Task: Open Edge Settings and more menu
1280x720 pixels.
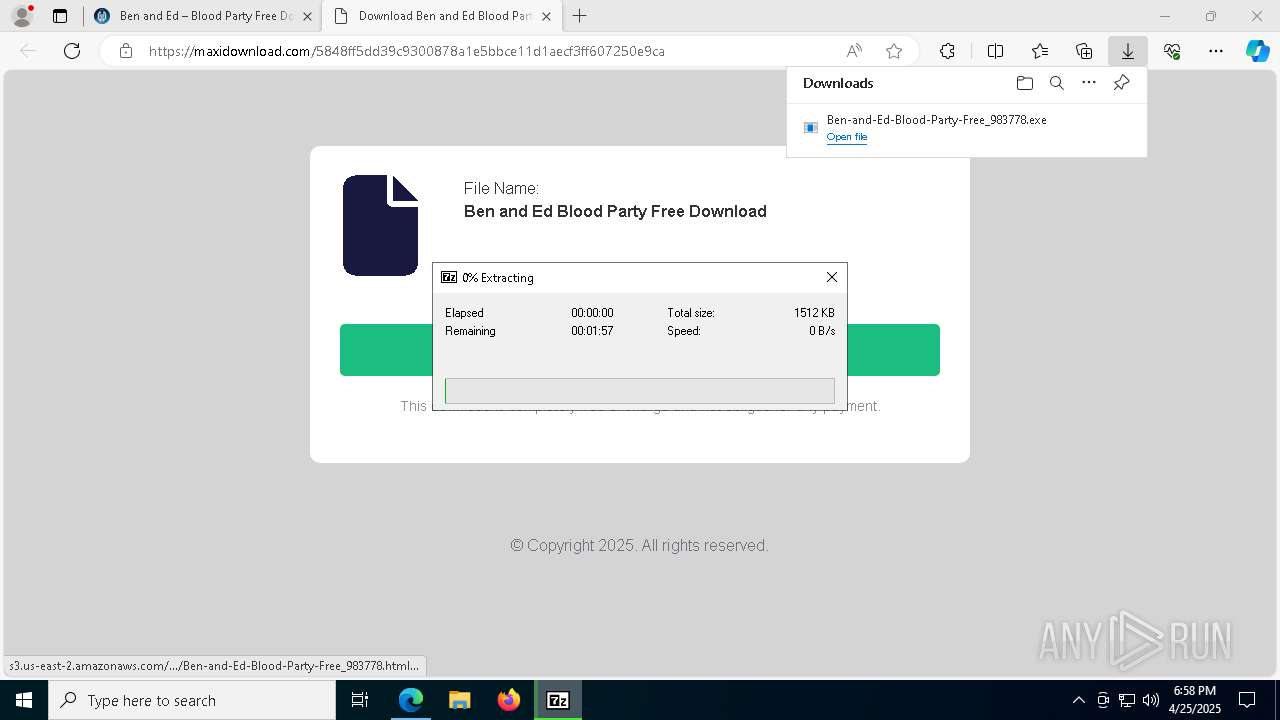Action: click(1216, 51)
